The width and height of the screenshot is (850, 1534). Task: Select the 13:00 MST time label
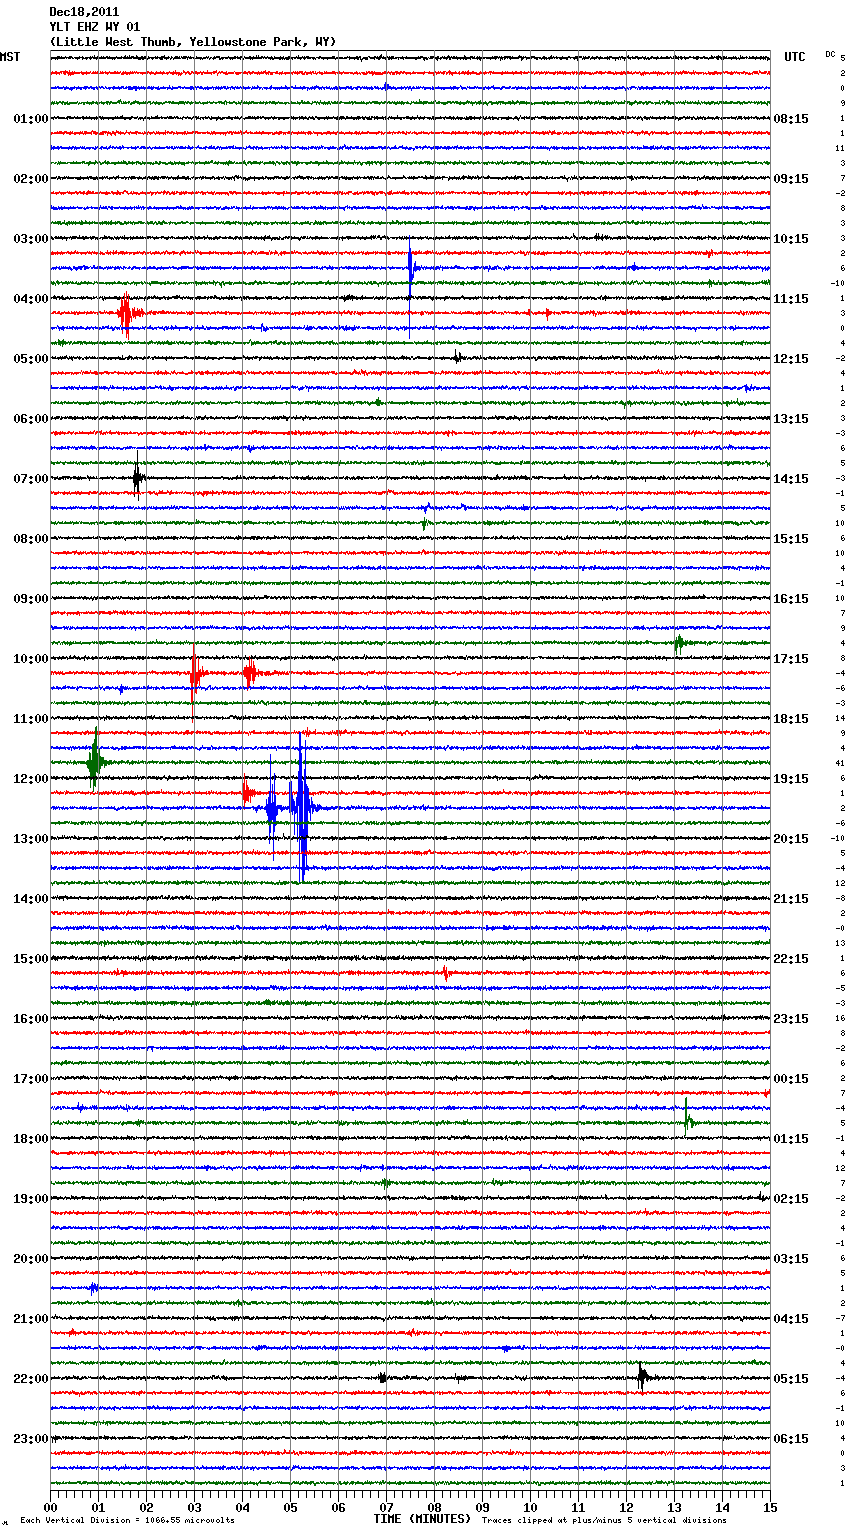[x=30, y=839]
